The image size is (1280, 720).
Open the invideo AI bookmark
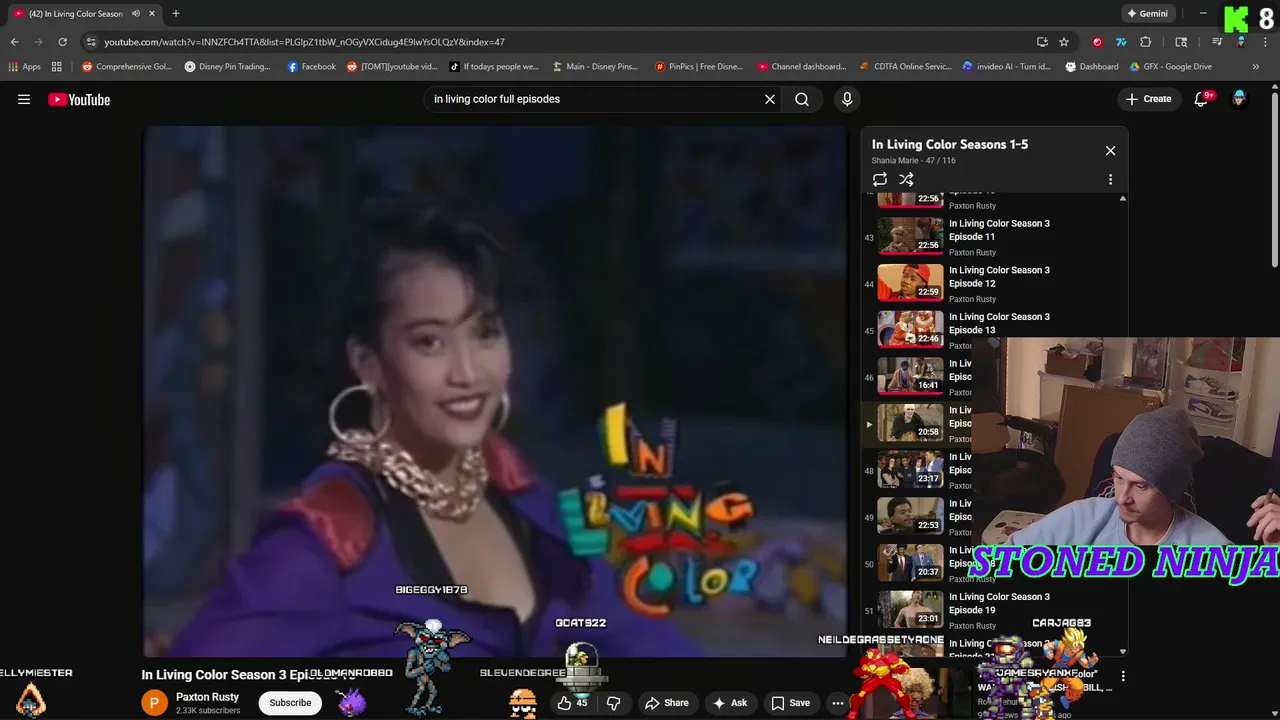(1007, 67)
